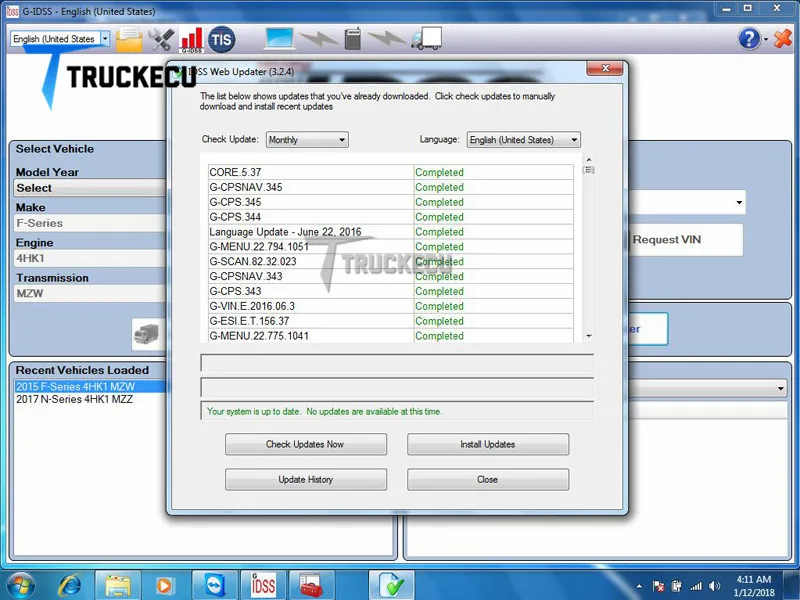Expand dropdown arrow next to help icon
This screenshot has height=600, width=800.
[x=766, y=39]
